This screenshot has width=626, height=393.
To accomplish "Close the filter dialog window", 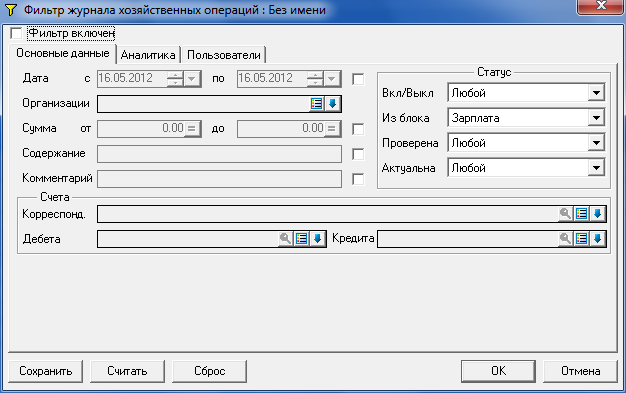I will 601,6.
